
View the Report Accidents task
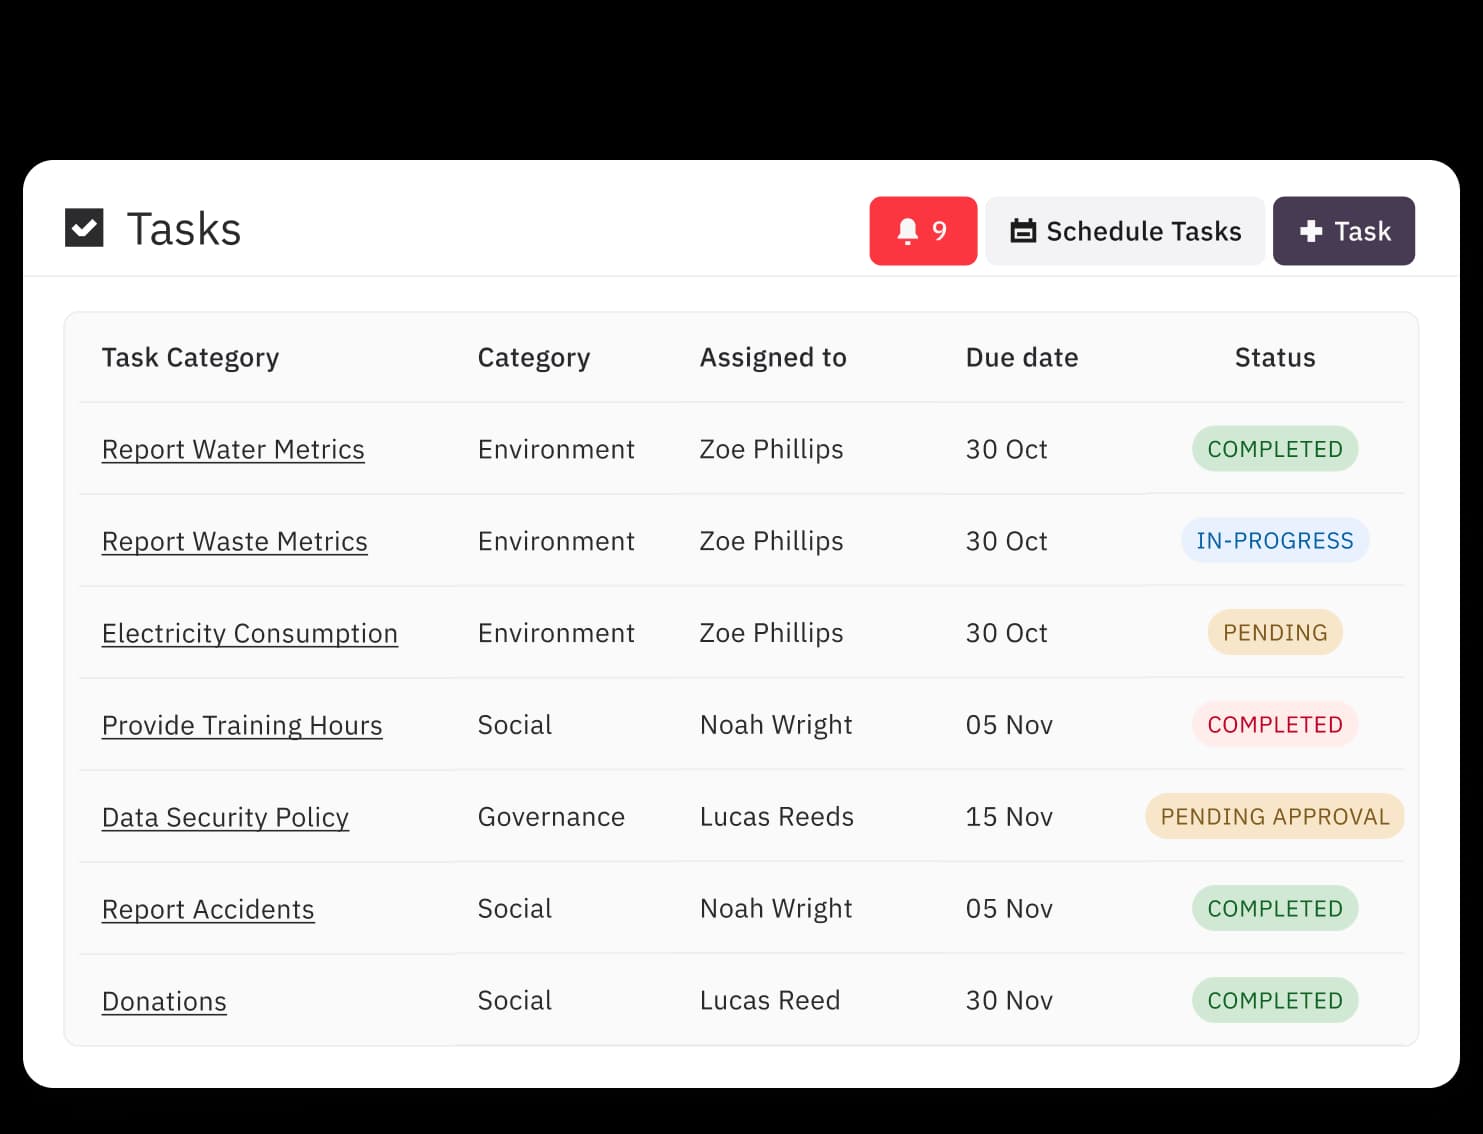(x=208, y=910)
